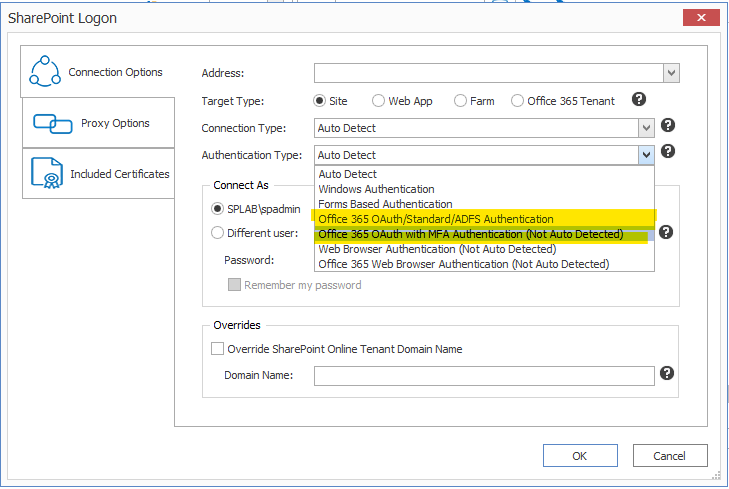
Task: Select the Office 365 Tenant target type
Action: (563, 101)
